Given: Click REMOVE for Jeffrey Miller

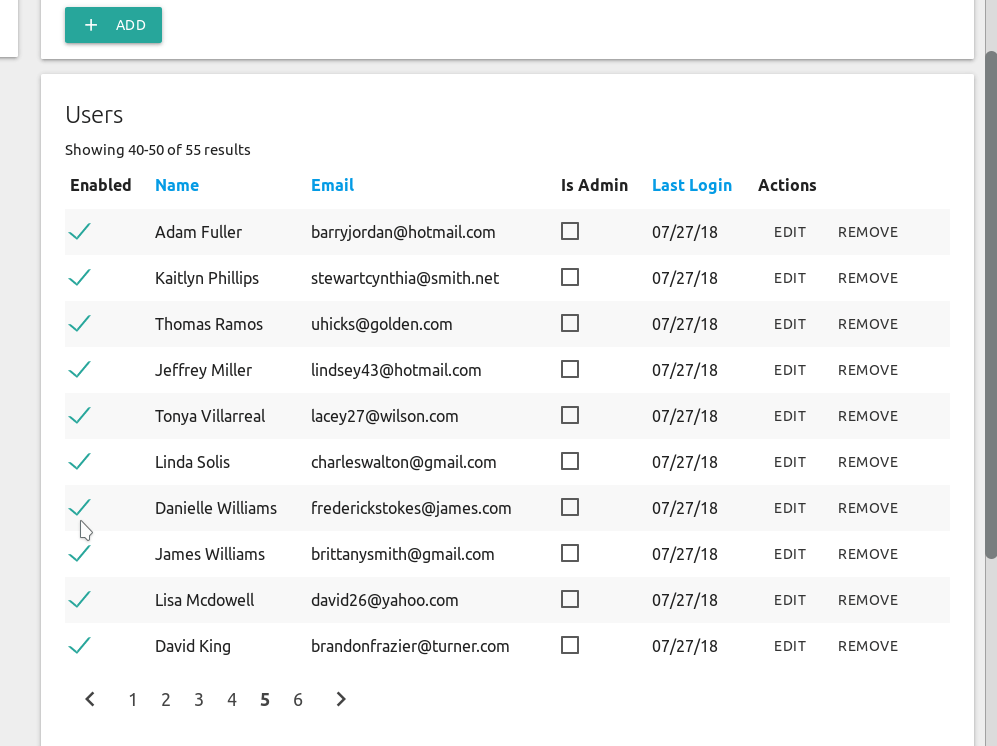Looking at the screenshot, I should coord(867,370).
